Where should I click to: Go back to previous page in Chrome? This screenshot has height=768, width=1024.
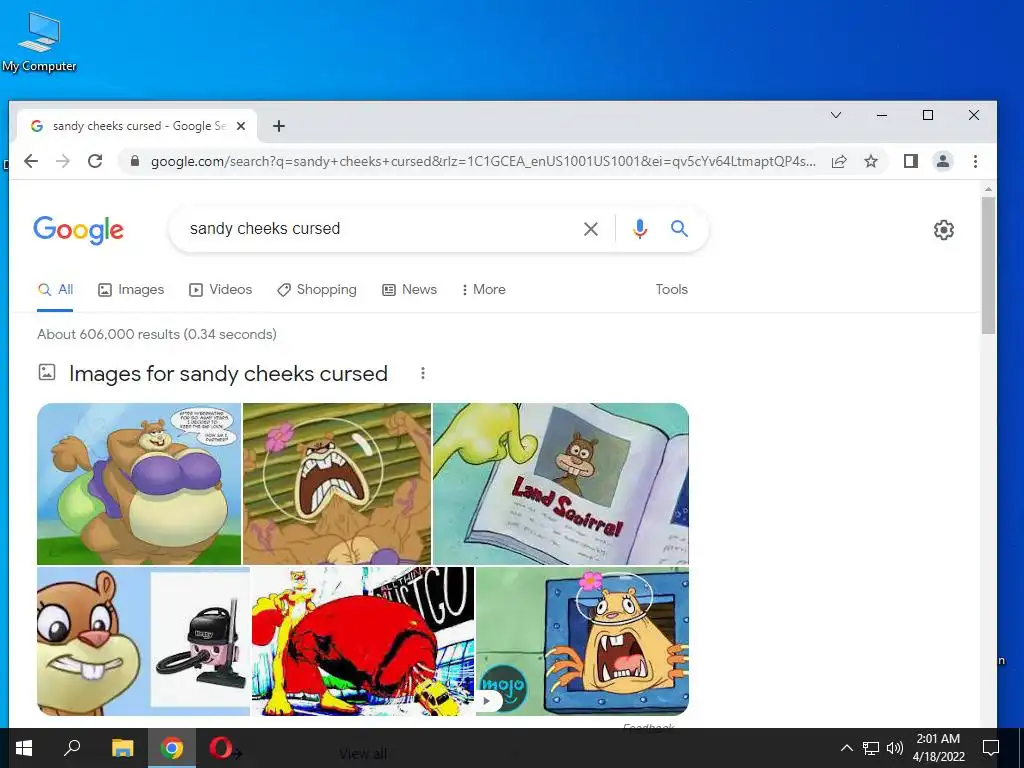click(31, 161)
